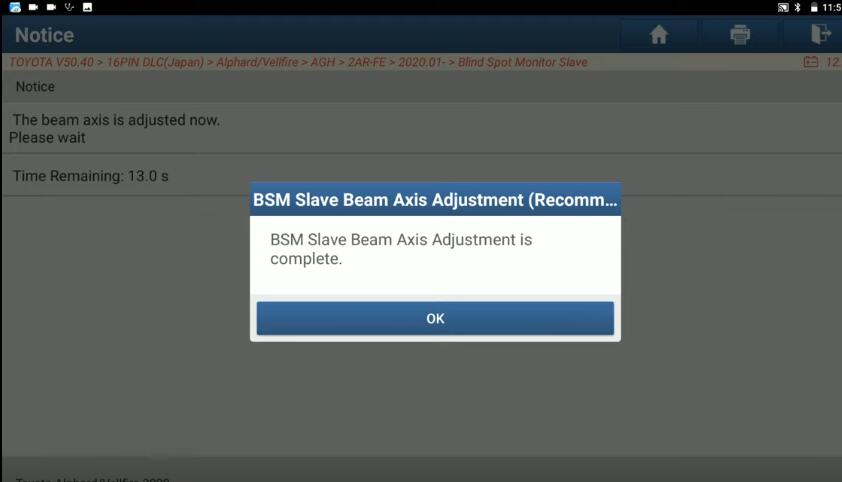Tap the Exit icon in header
Screen dimensions: 842x482
point(821,34)
